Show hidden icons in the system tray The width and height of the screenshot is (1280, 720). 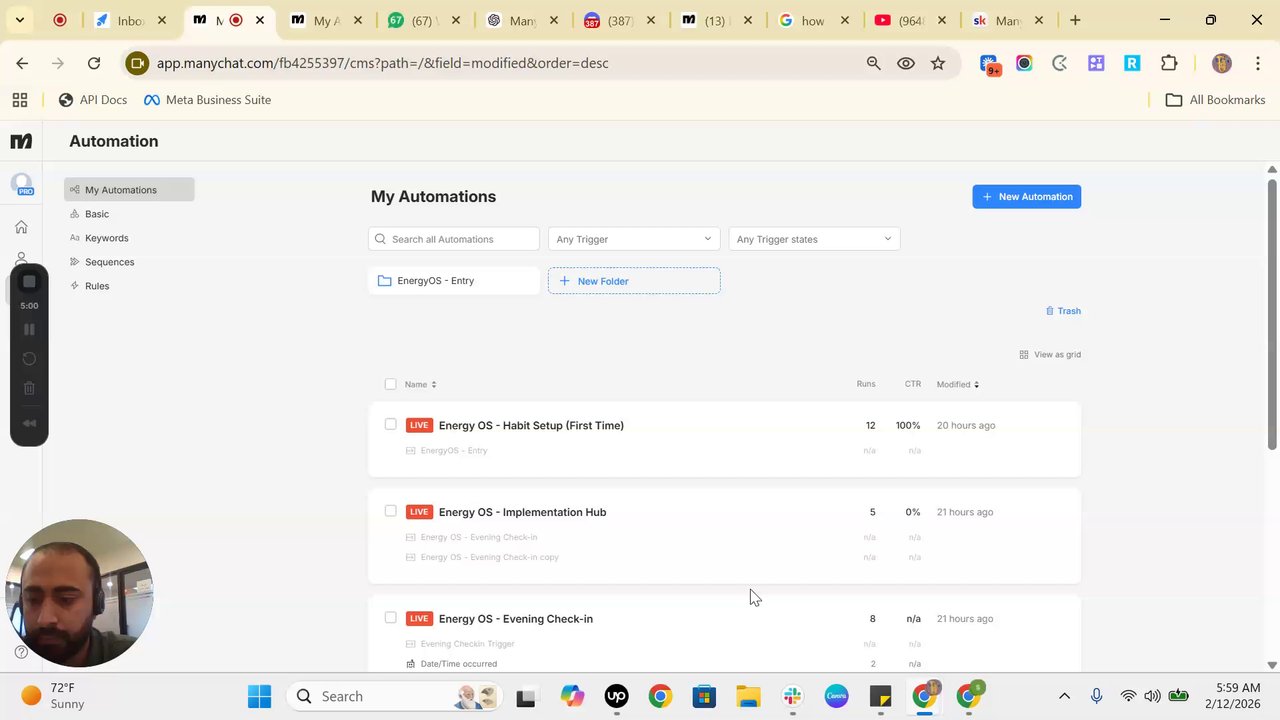click(x=1064, y=696)
